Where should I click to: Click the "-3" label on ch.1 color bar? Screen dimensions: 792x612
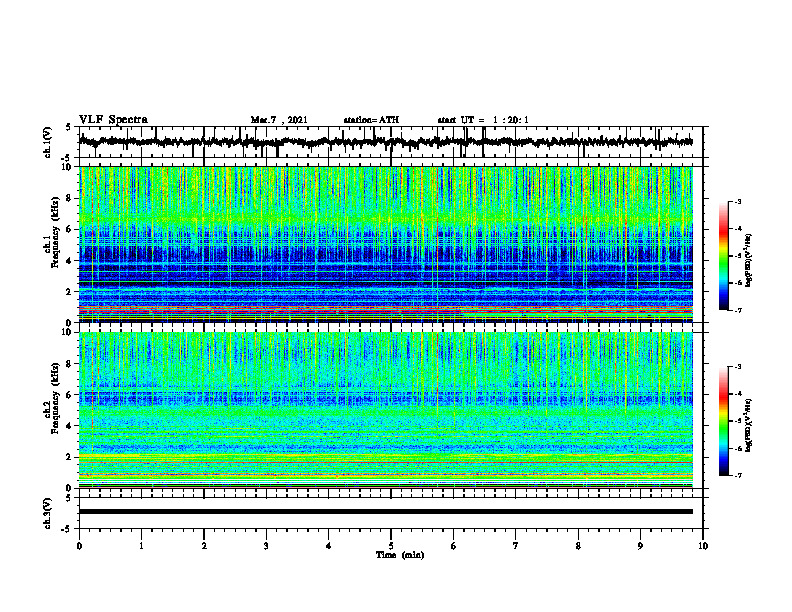click(737, 201)
